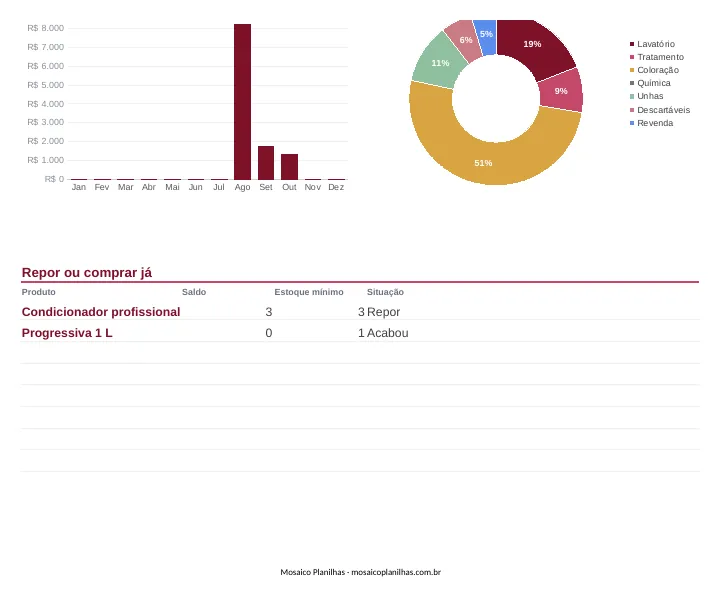Click the 'R$ 8.000' axis label

(45, 28)
